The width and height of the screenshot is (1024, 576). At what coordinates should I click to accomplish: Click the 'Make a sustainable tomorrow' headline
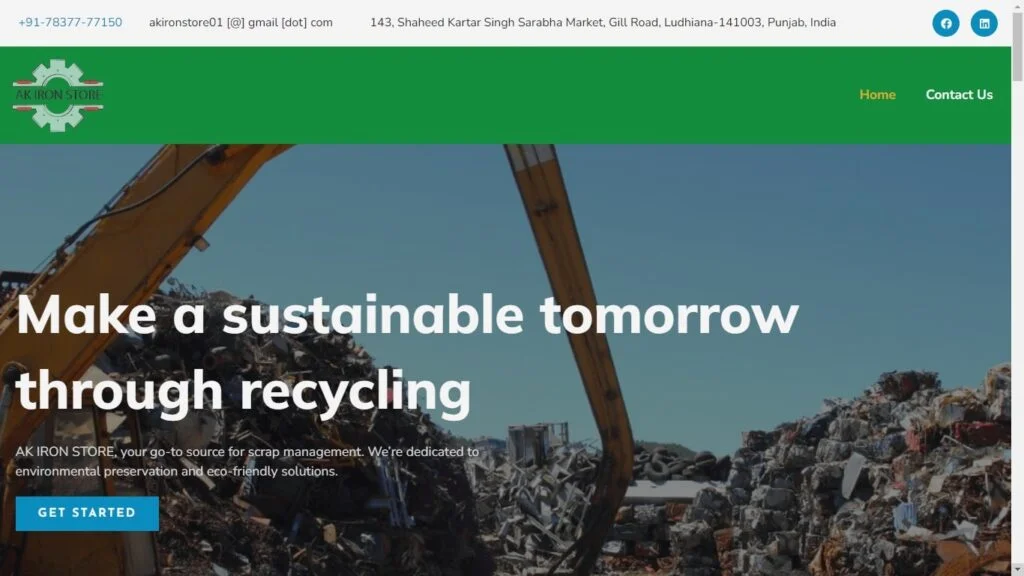click(x=407, y=353)
